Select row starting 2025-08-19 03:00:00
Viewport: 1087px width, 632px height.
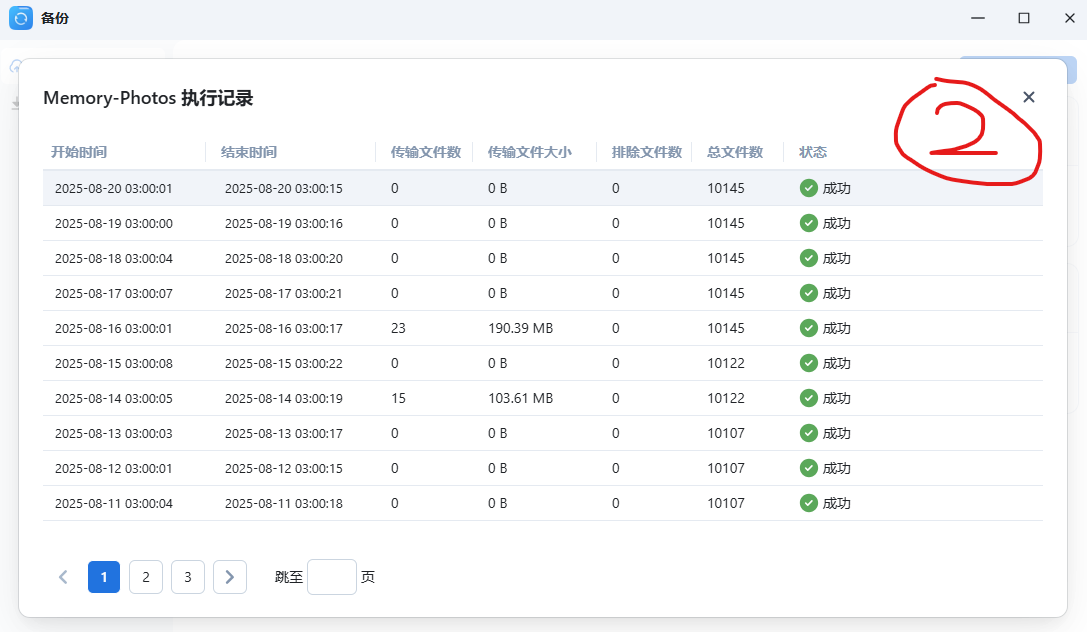543,223
